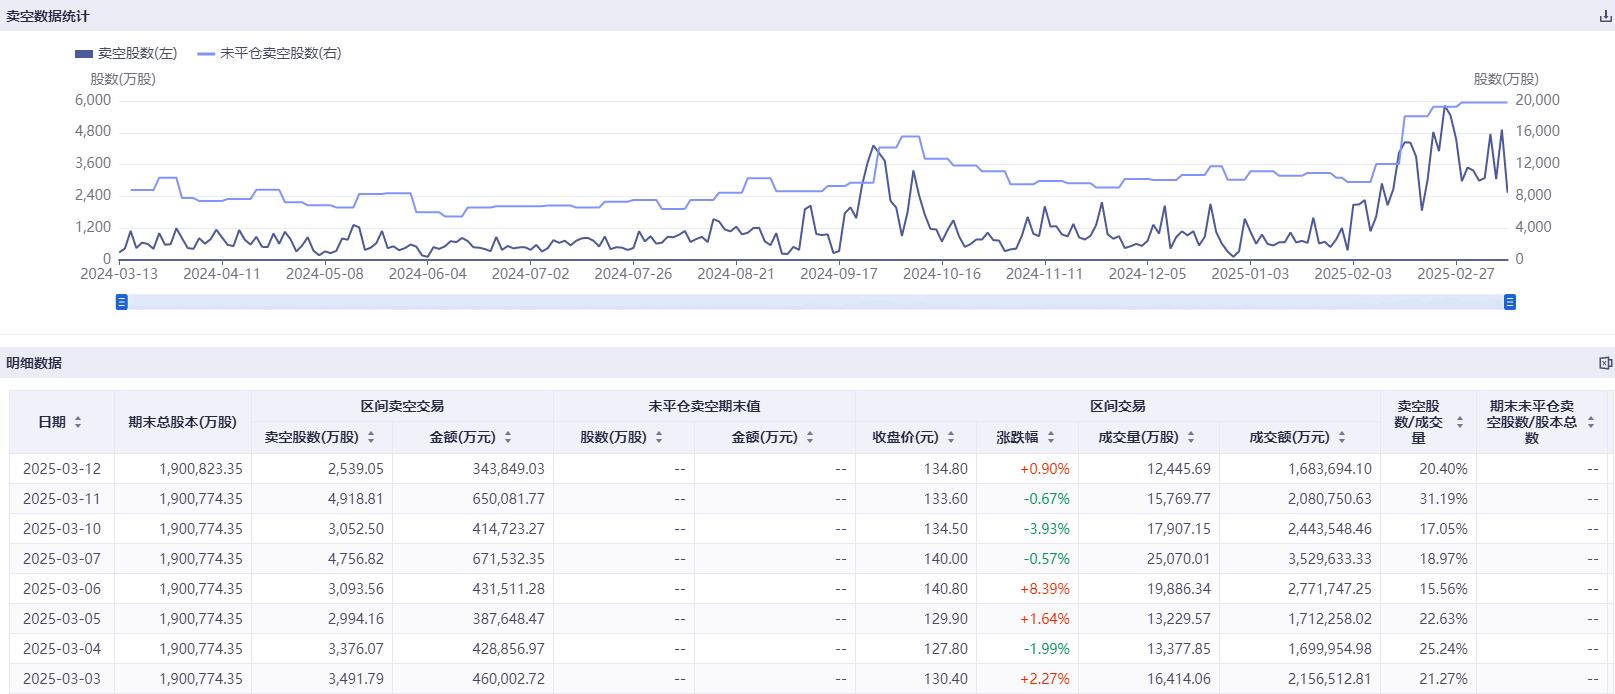Export the detail data table
The image size is (1615, 694).
click(1605, 363)
